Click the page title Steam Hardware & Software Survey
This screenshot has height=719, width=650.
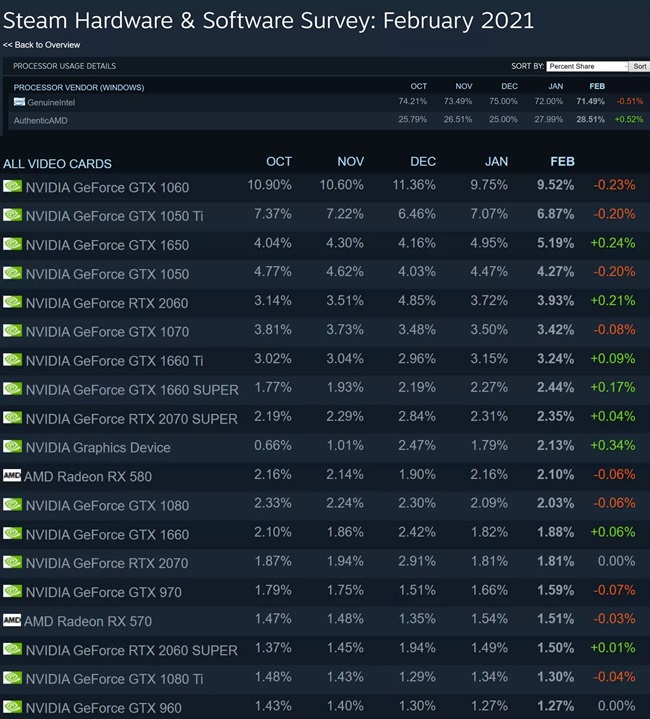tap(269, 21)
